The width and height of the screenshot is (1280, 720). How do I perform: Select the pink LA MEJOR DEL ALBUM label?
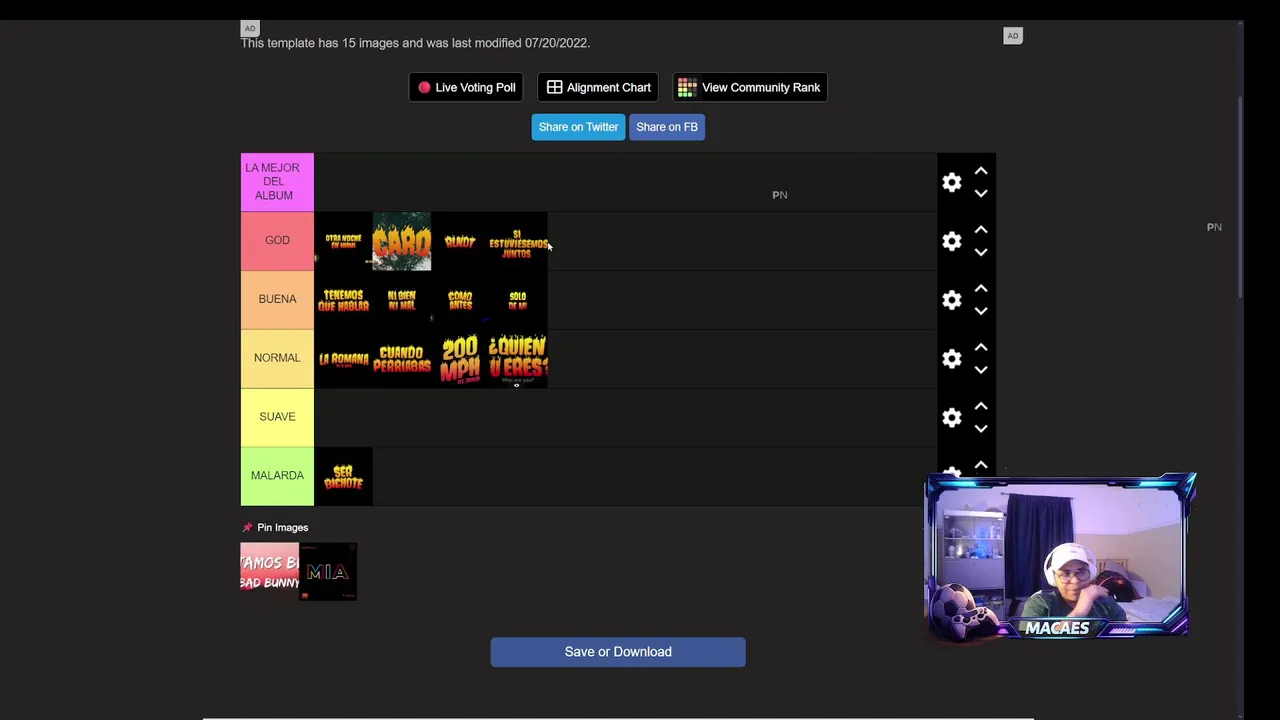click(x=277, y=182)
